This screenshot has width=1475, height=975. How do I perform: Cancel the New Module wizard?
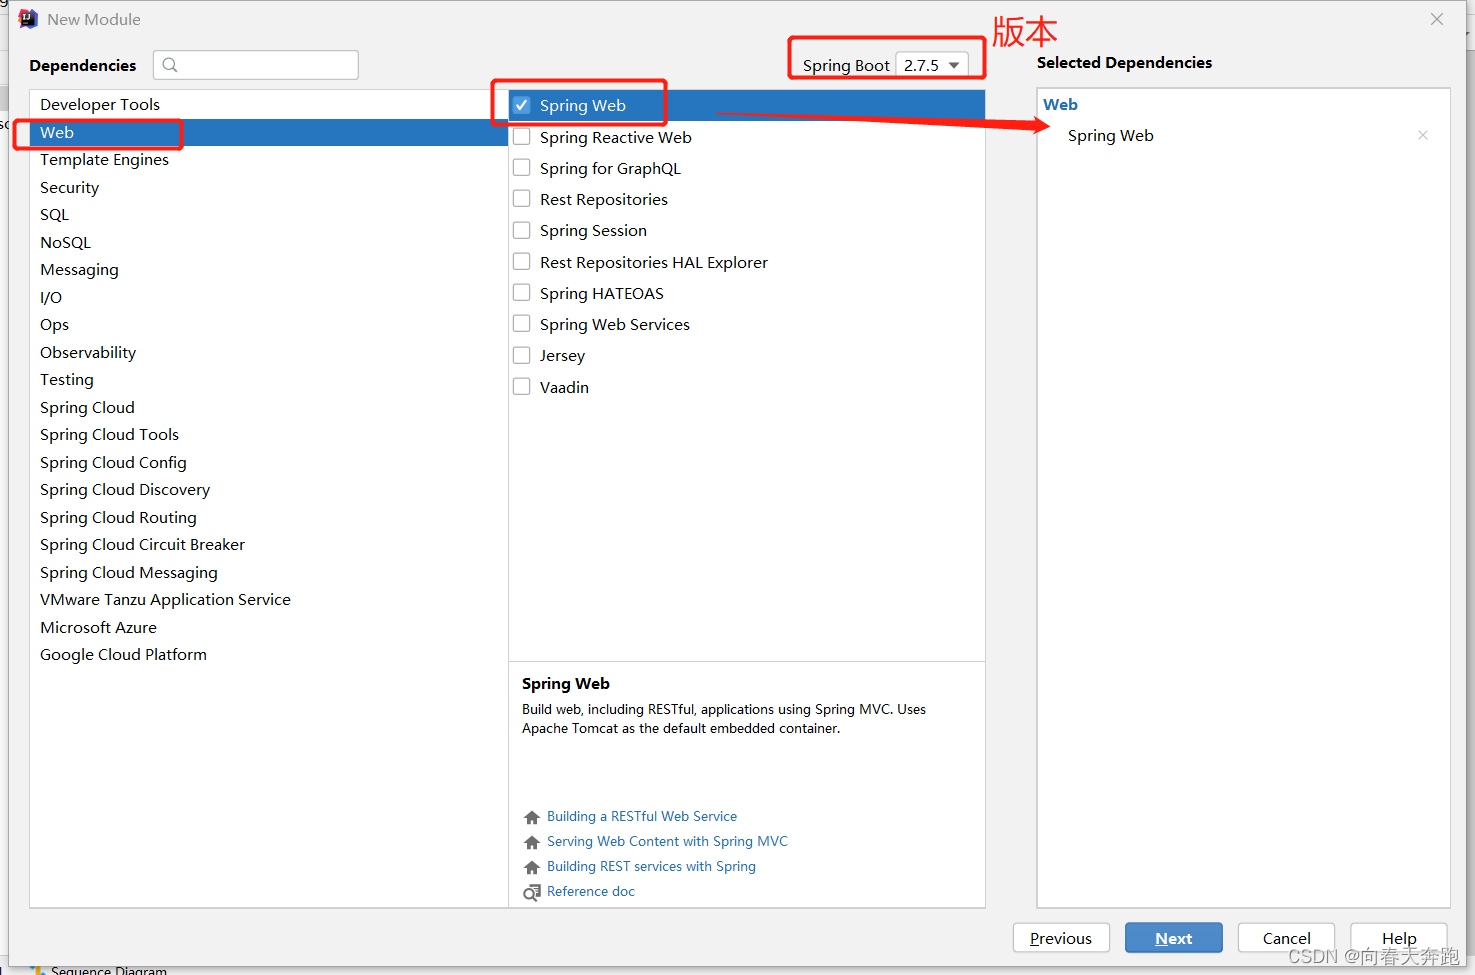[x=1286, y=938]
